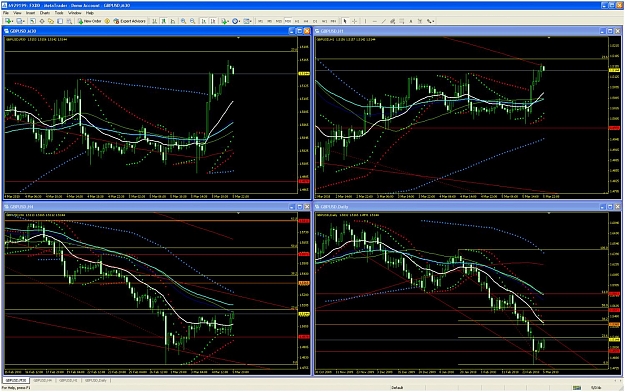Select the Text drawing tool
The width and height of the screenshot is (625, 392).
pyautogui.click(x=411, y=21)
